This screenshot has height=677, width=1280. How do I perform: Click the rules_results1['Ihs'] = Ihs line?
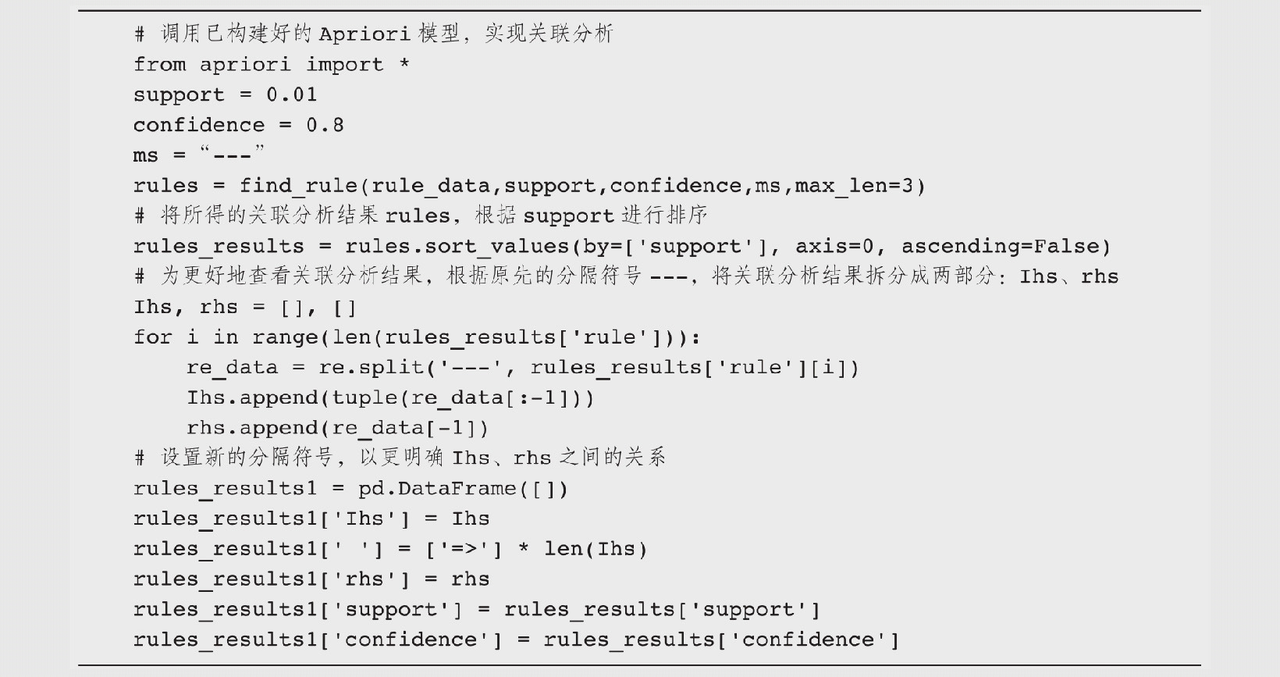[311, 519]
